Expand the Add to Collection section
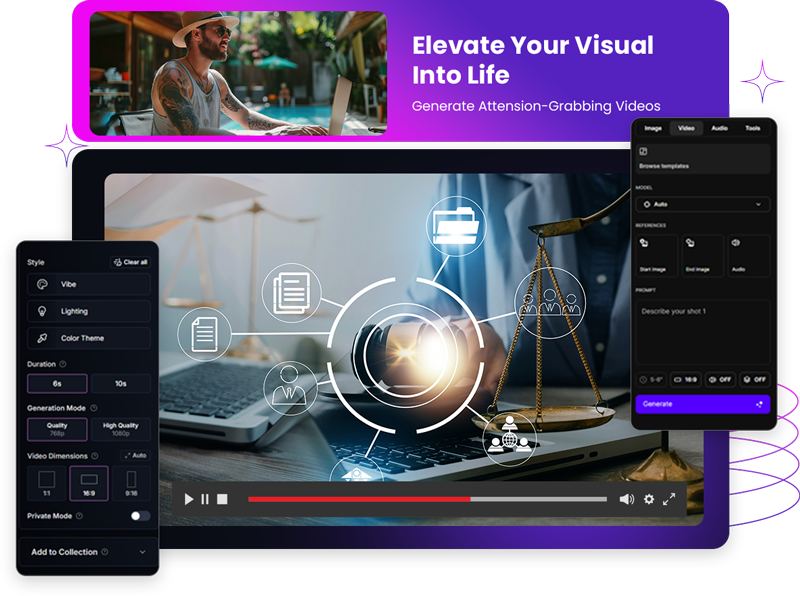800x596 pixels. click(88, 552)
